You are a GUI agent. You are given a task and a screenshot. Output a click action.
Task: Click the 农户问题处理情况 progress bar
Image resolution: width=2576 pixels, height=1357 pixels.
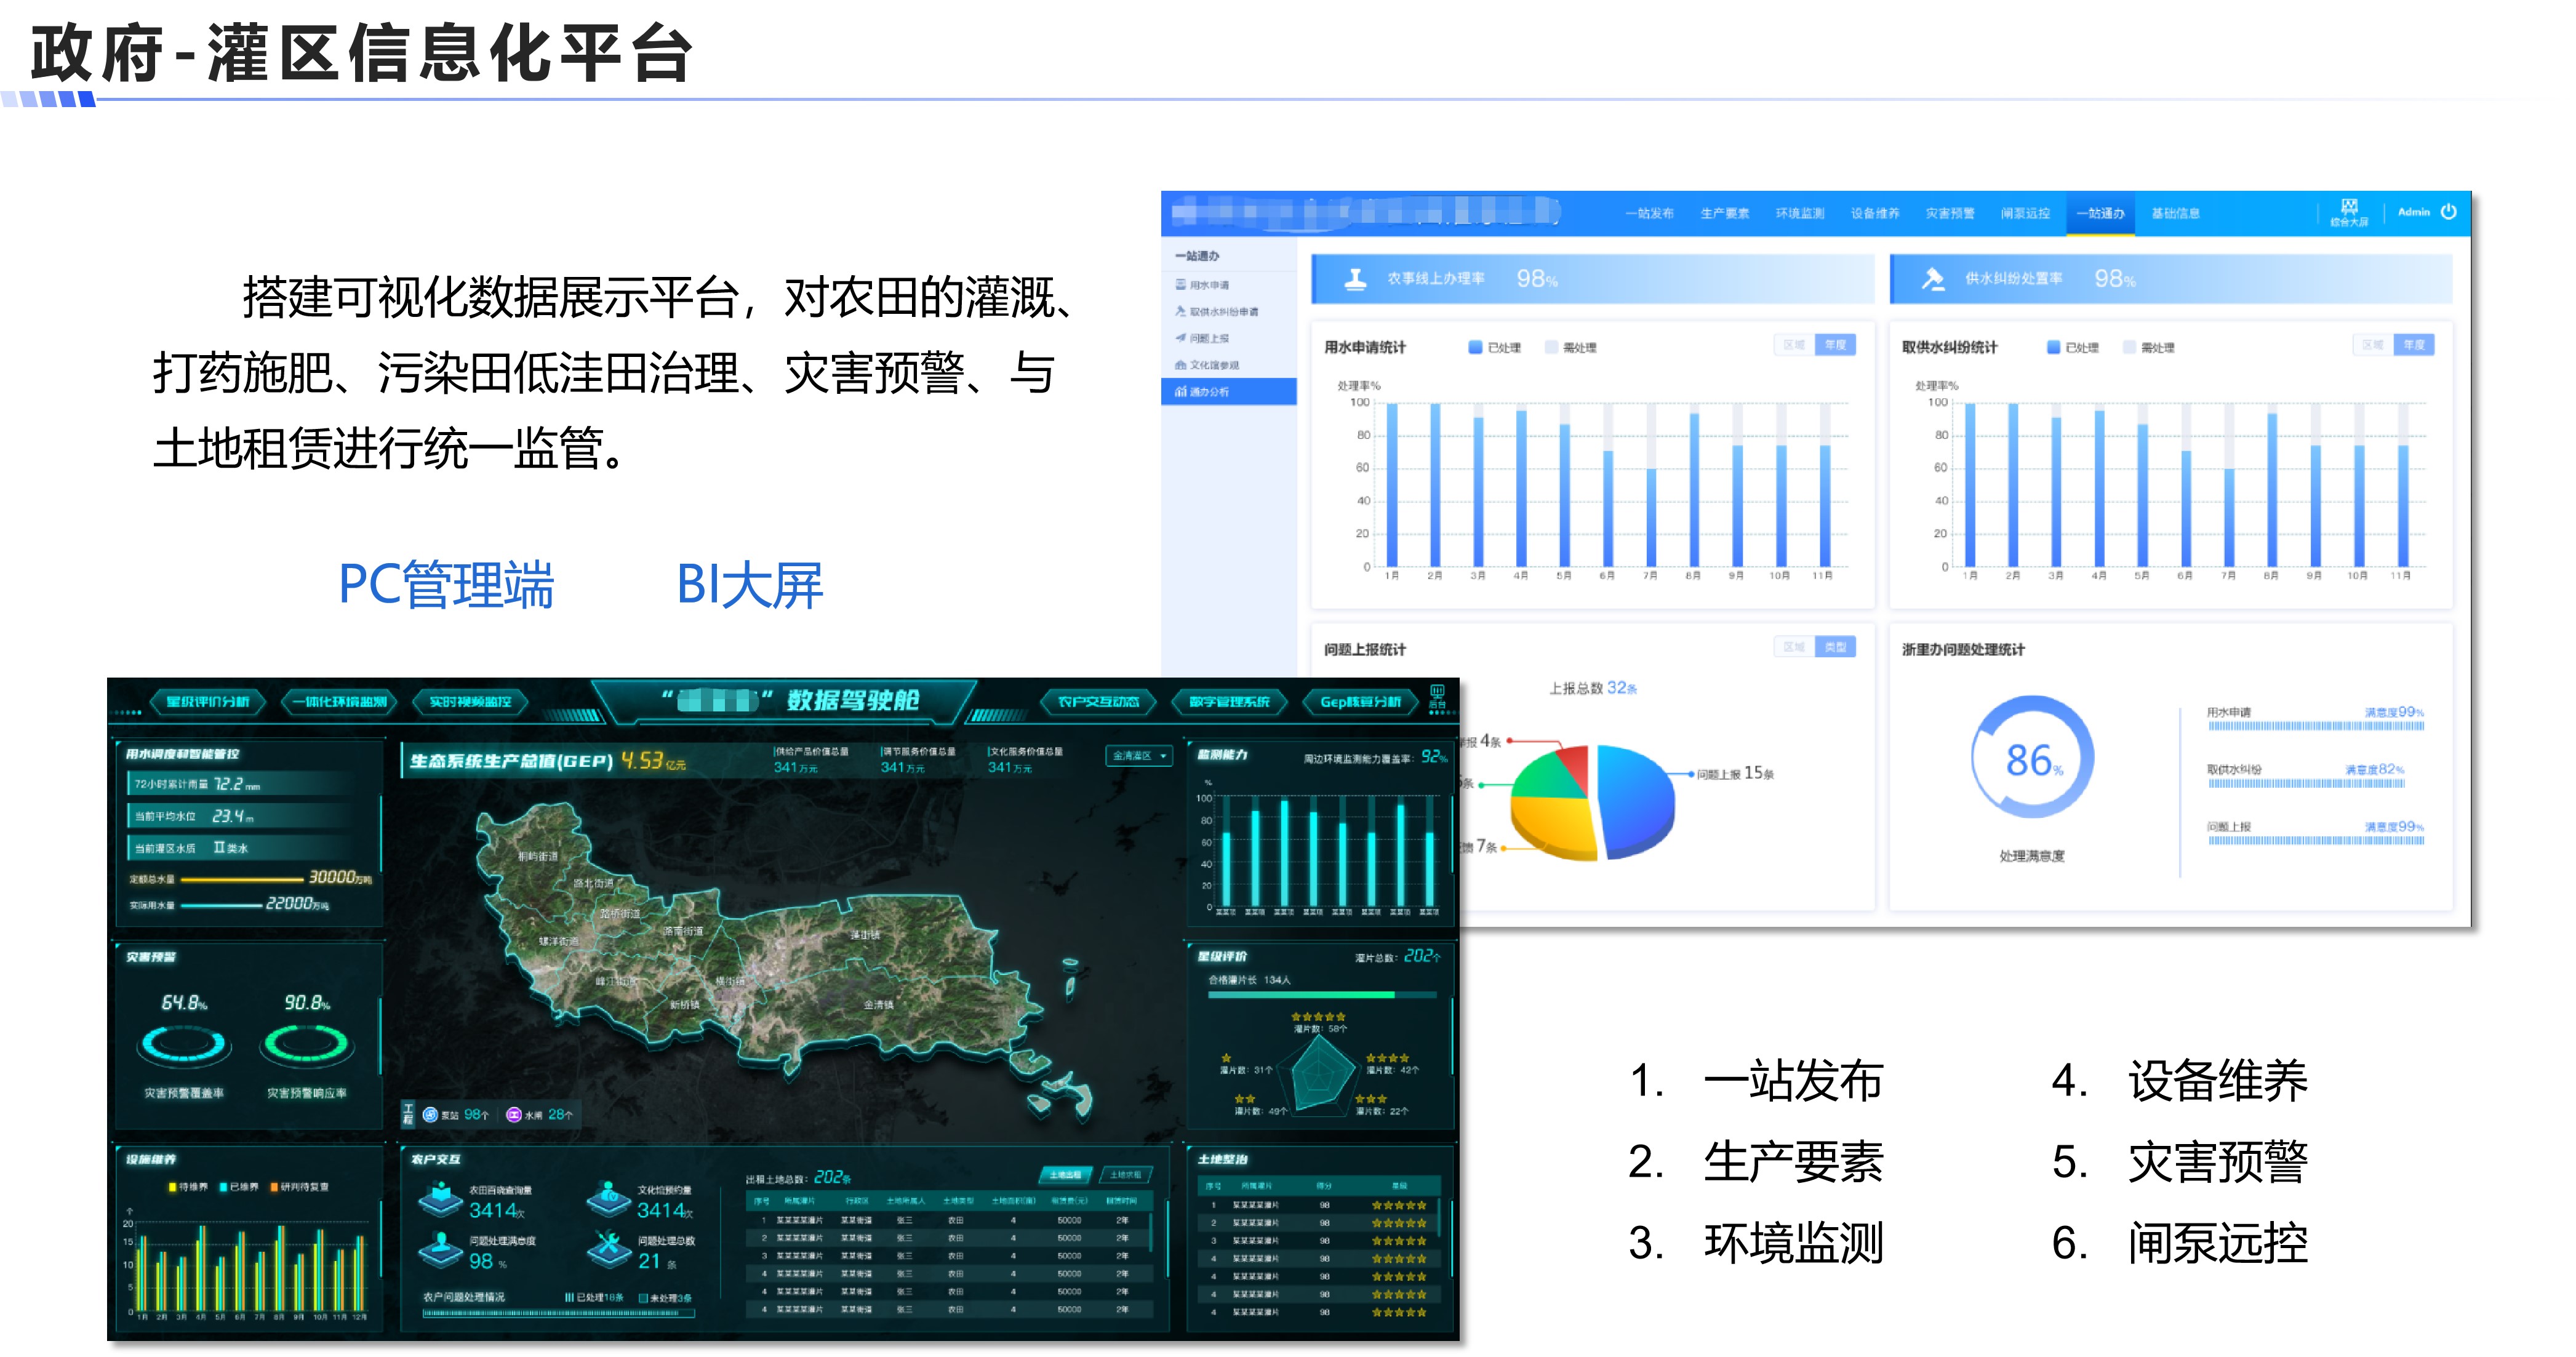pyautogui.click(x=557, y=1314)
